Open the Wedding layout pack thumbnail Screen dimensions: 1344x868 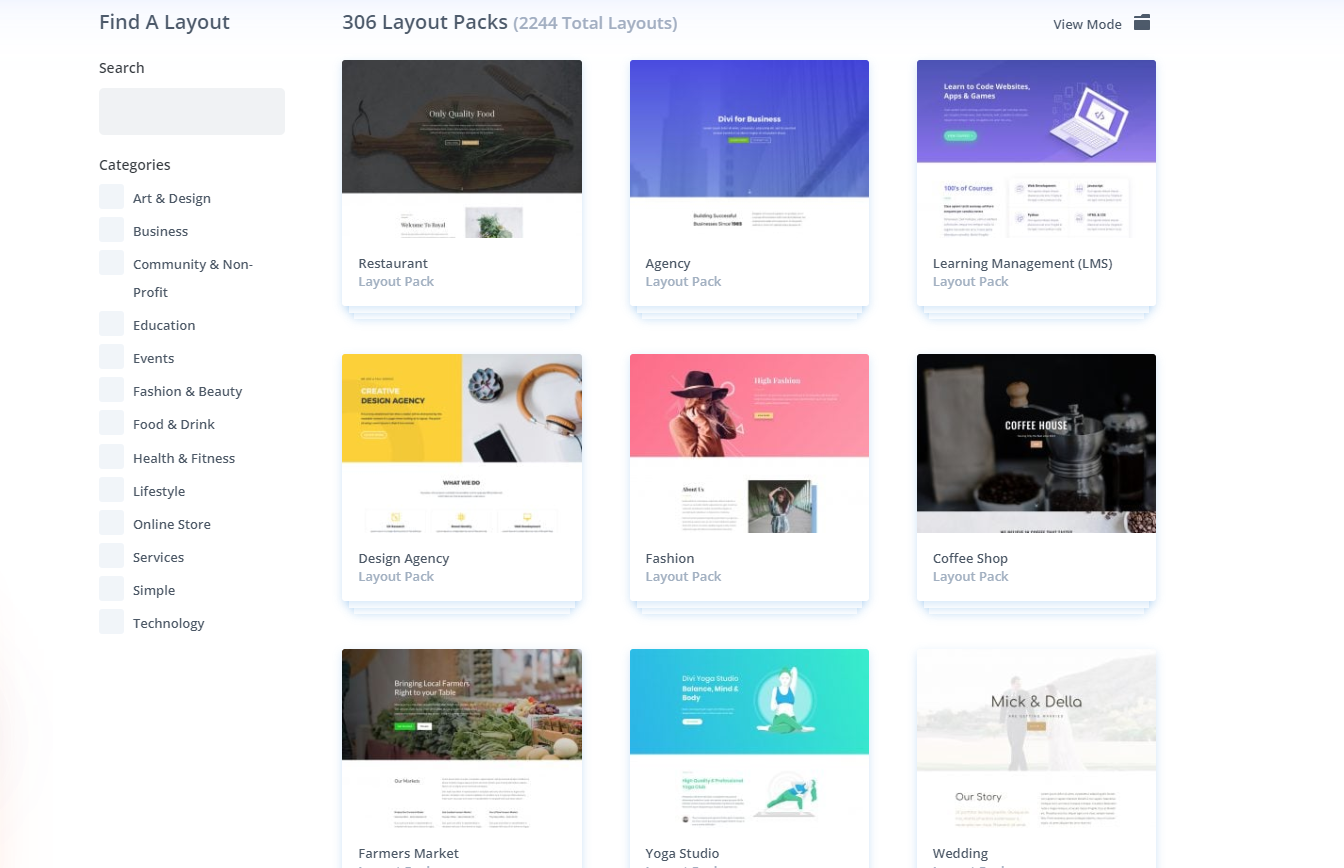click(1036, 738)
